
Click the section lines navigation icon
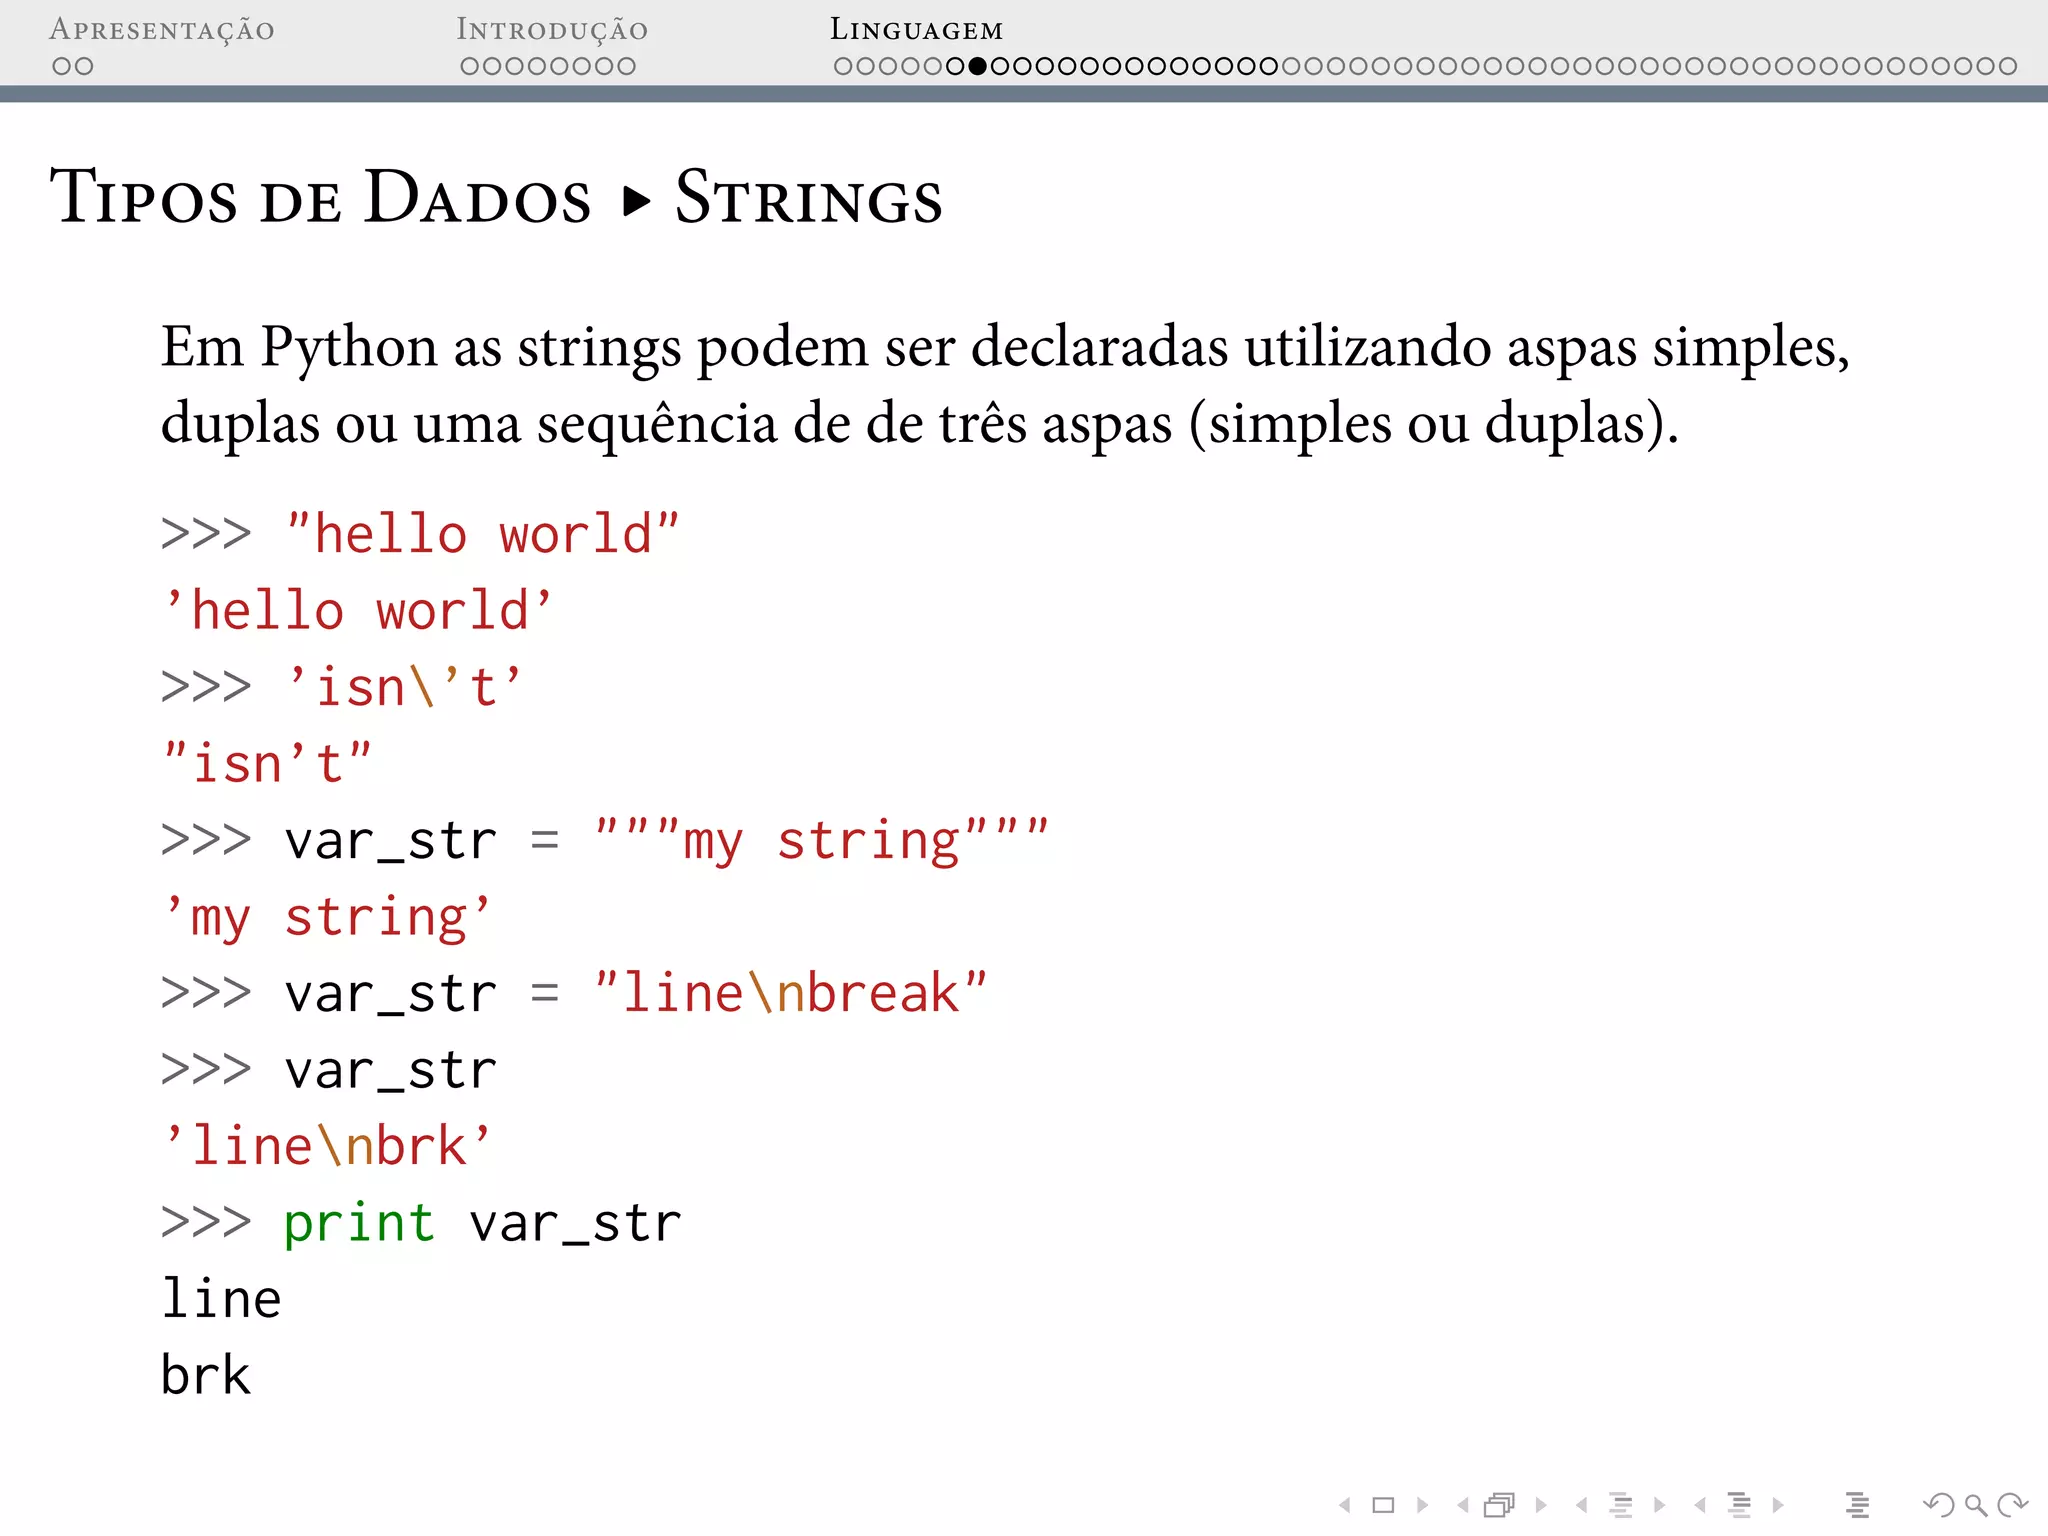click(1740, 1504)
